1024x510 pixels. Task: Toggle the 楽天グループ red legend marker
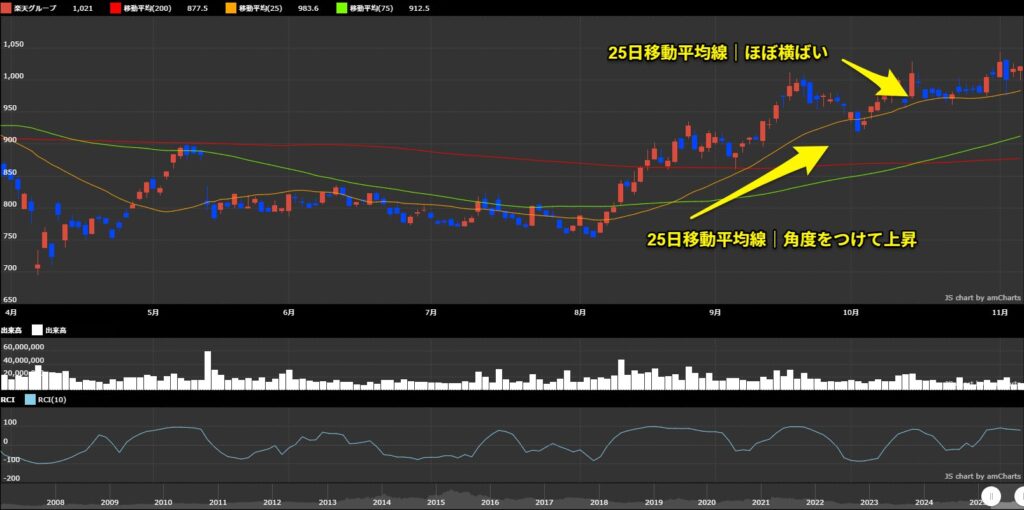click(7, 8)
